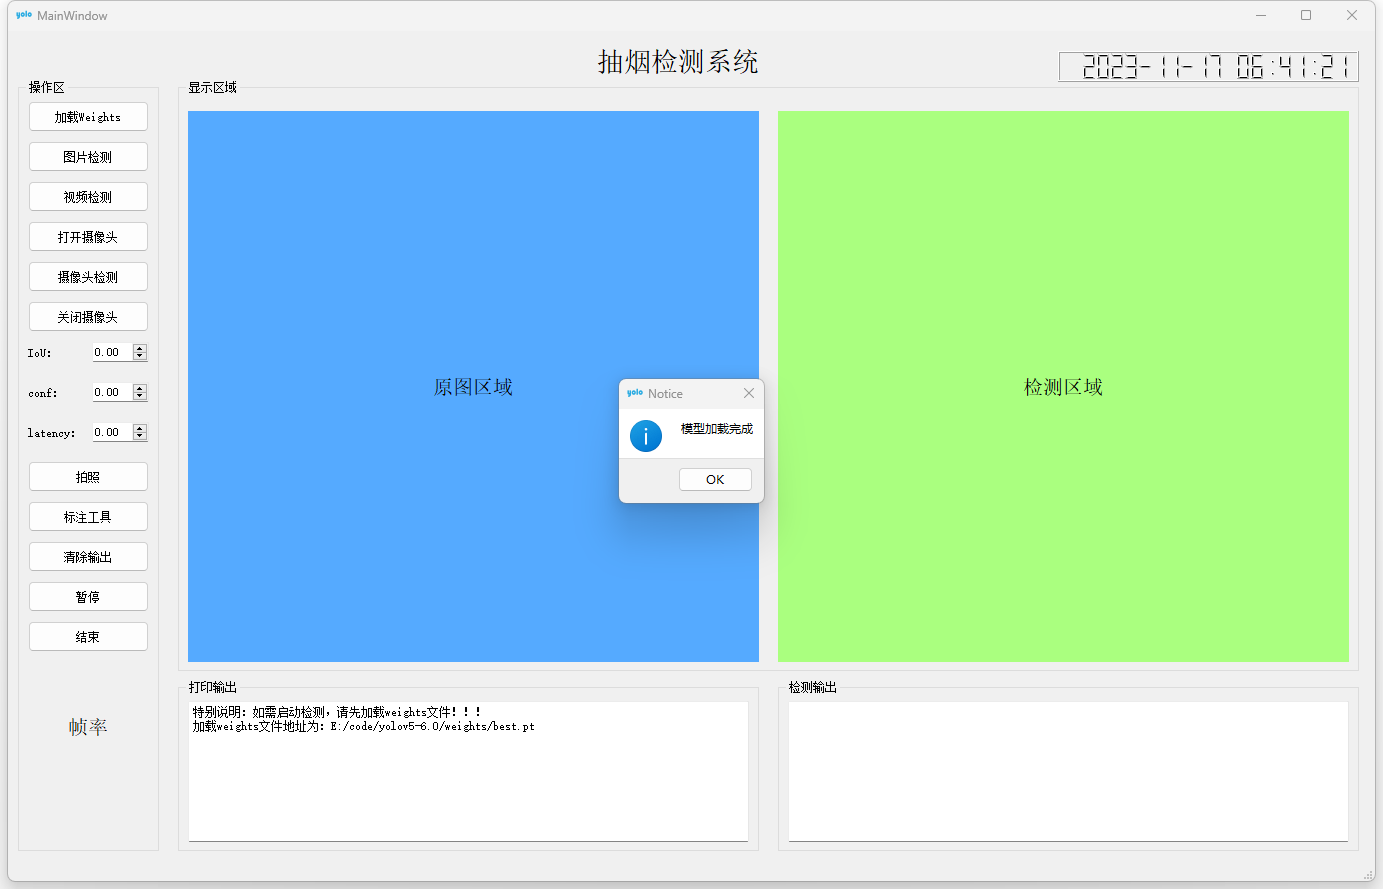The width and height of the screenshot is (1383, 889).
Task: Click OK in the Notice dialog
Action: (x=715, y=480)
